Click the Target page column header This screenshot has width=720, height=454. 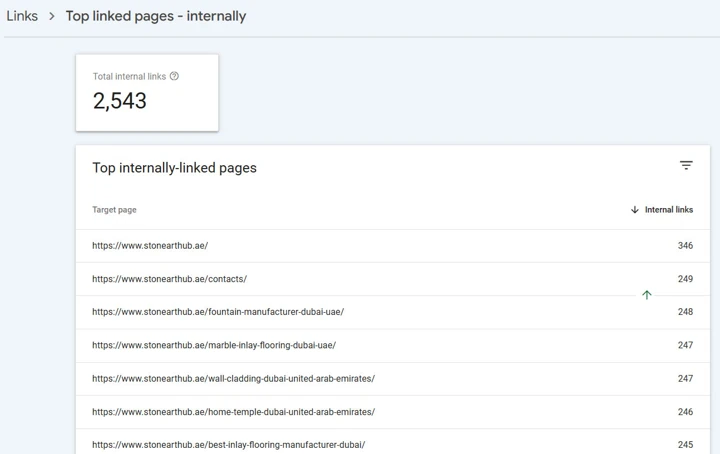(114, 210)
